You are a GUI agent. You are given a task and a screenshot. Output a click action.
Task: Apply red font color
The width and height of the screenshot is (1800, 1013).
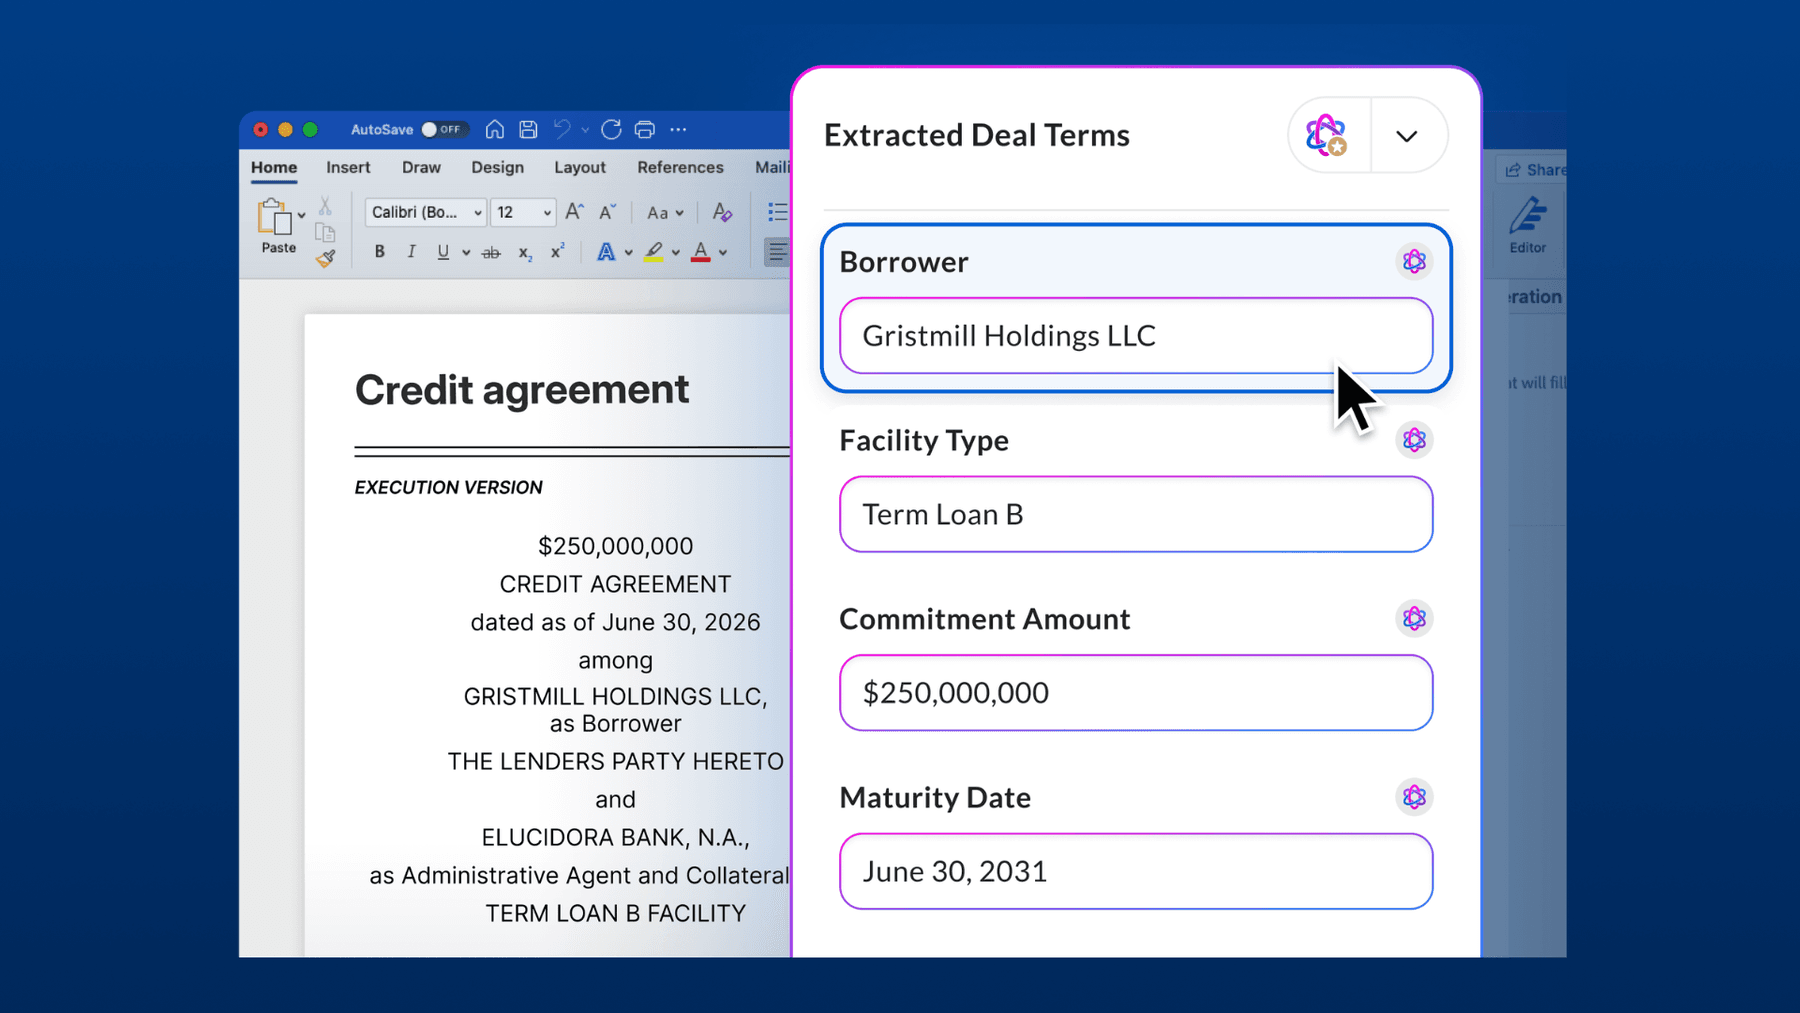(701, 252)
